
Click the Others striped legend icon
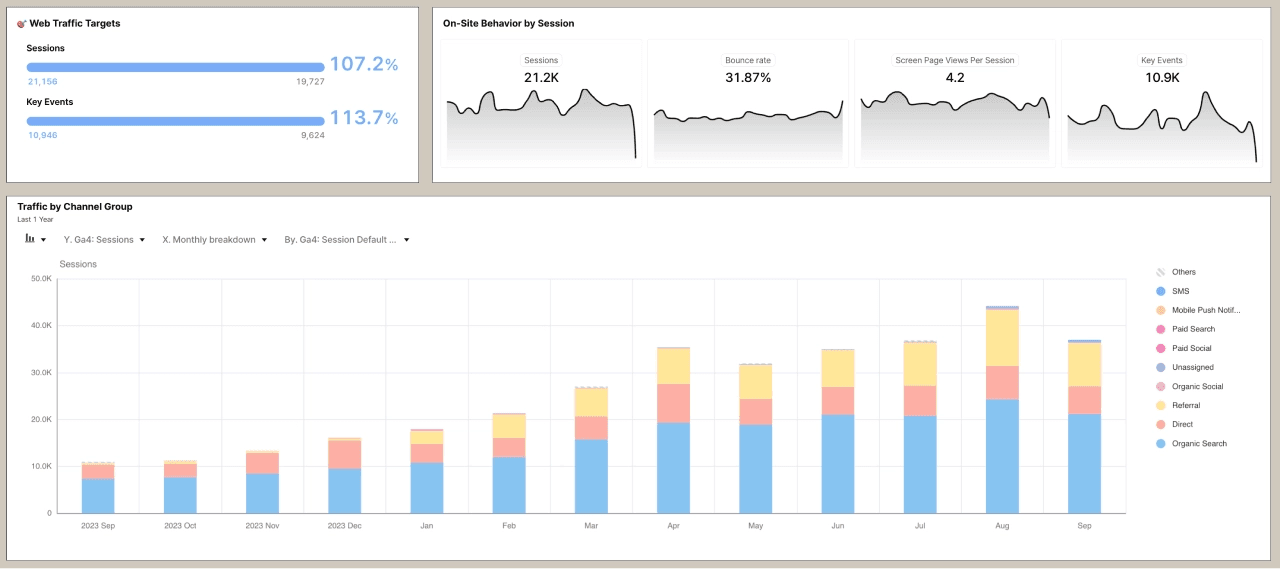pyautogui.click(x=1160, y=272)
